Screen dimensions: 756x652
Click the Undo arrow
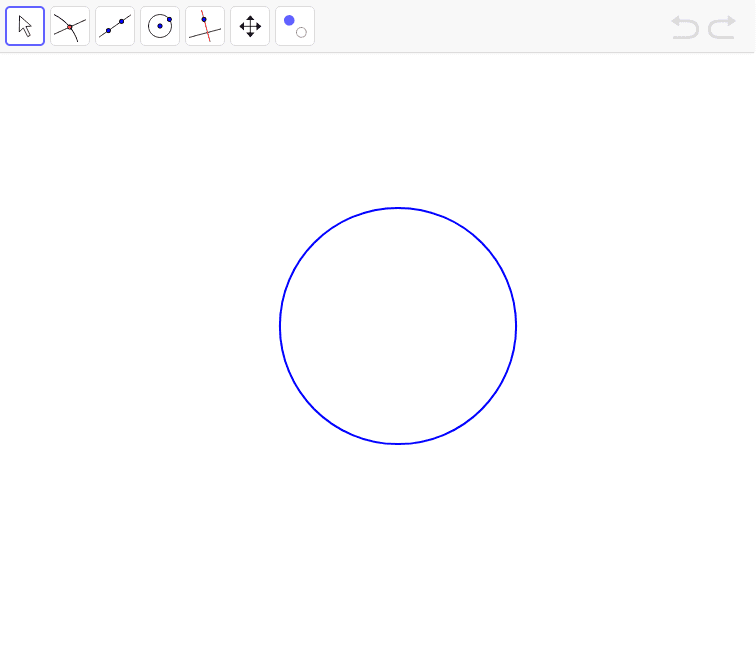coord(685,27)
